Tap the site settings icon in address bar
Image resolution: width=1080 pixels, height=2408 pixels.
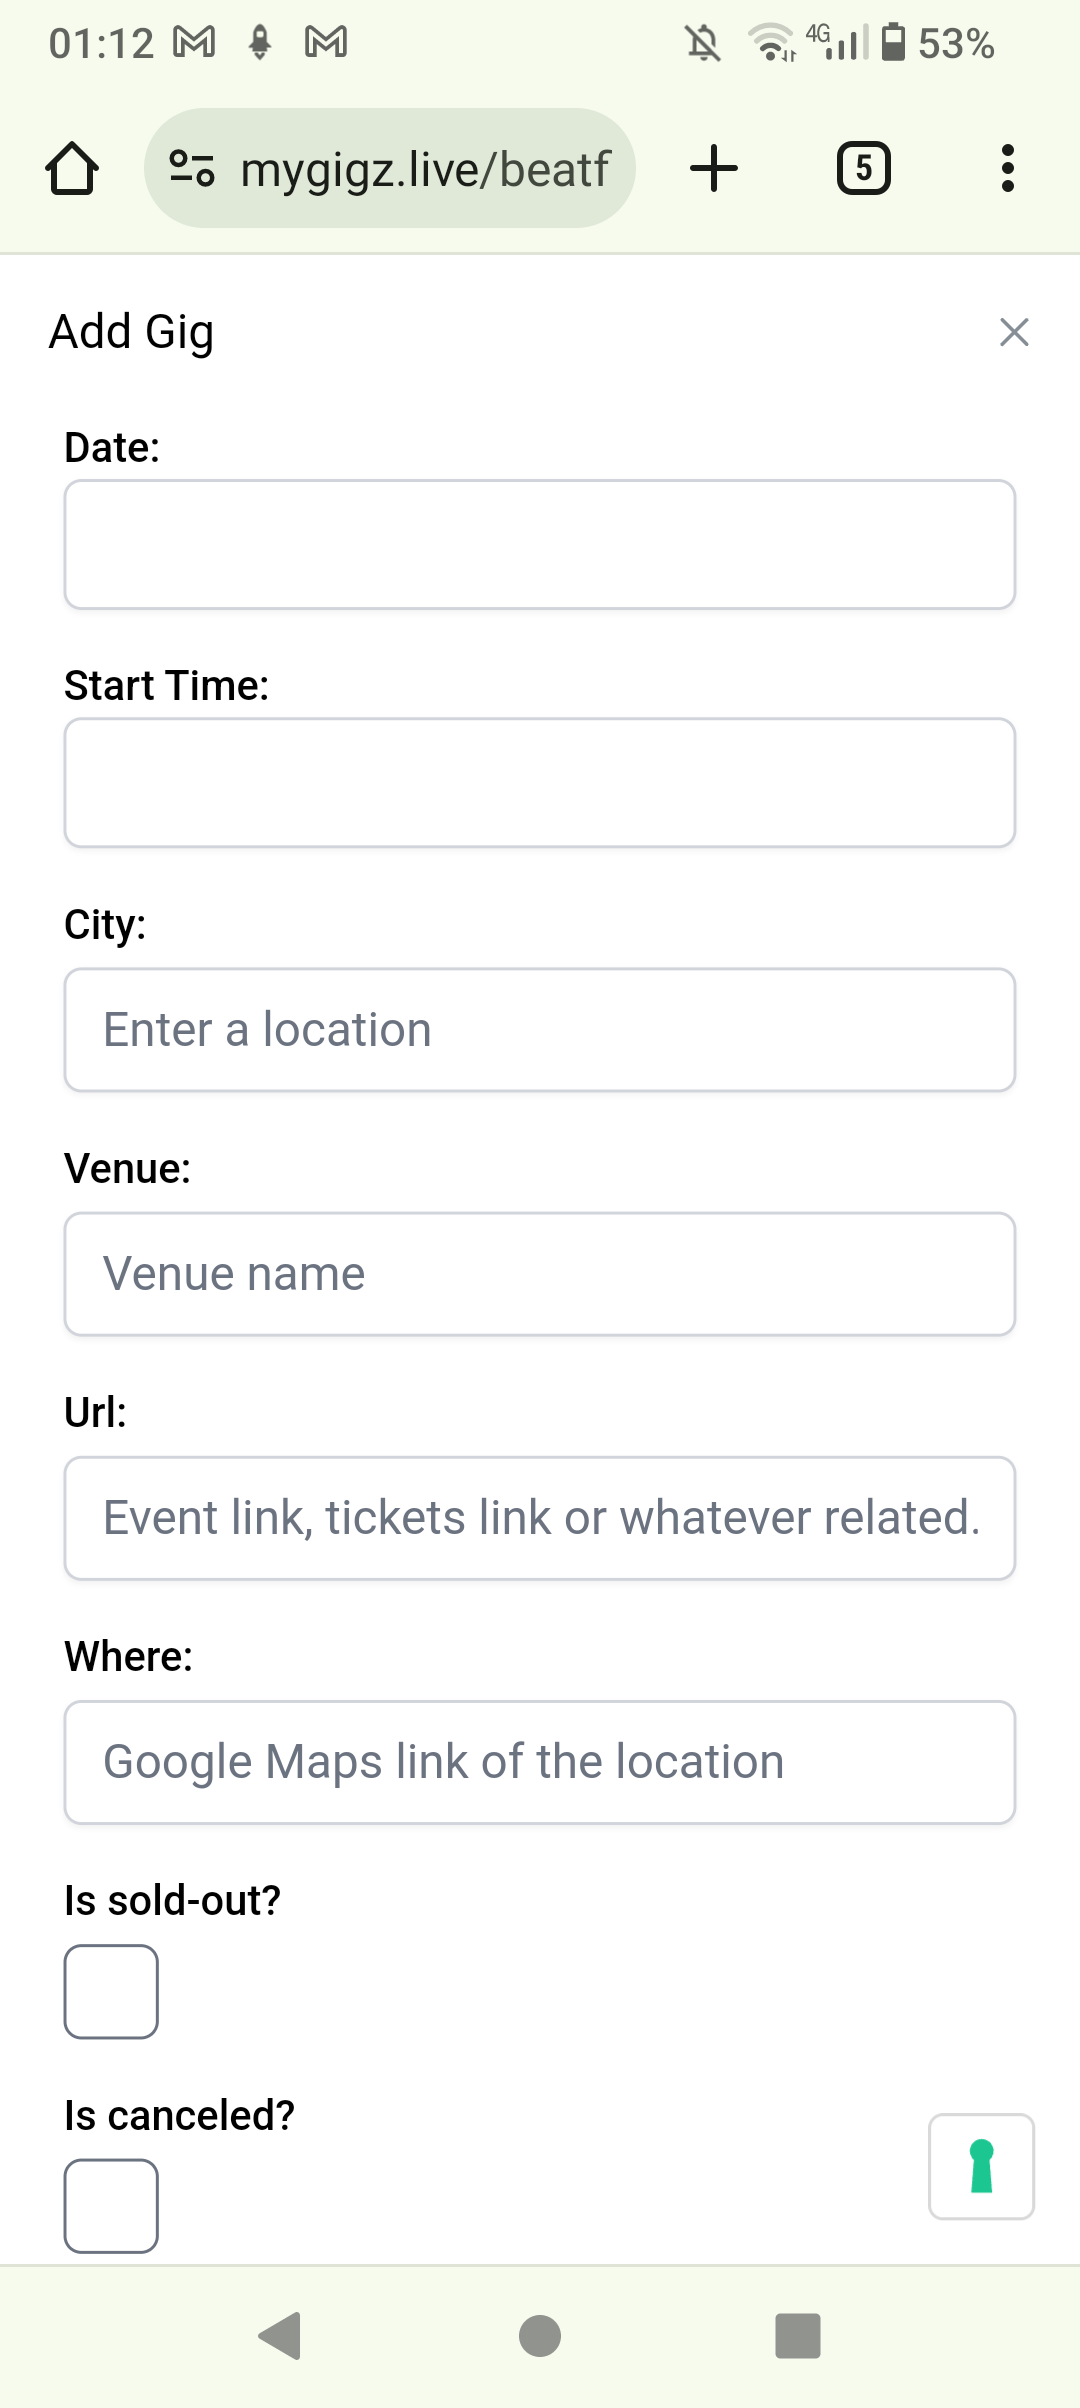click(x=192, y=168)
